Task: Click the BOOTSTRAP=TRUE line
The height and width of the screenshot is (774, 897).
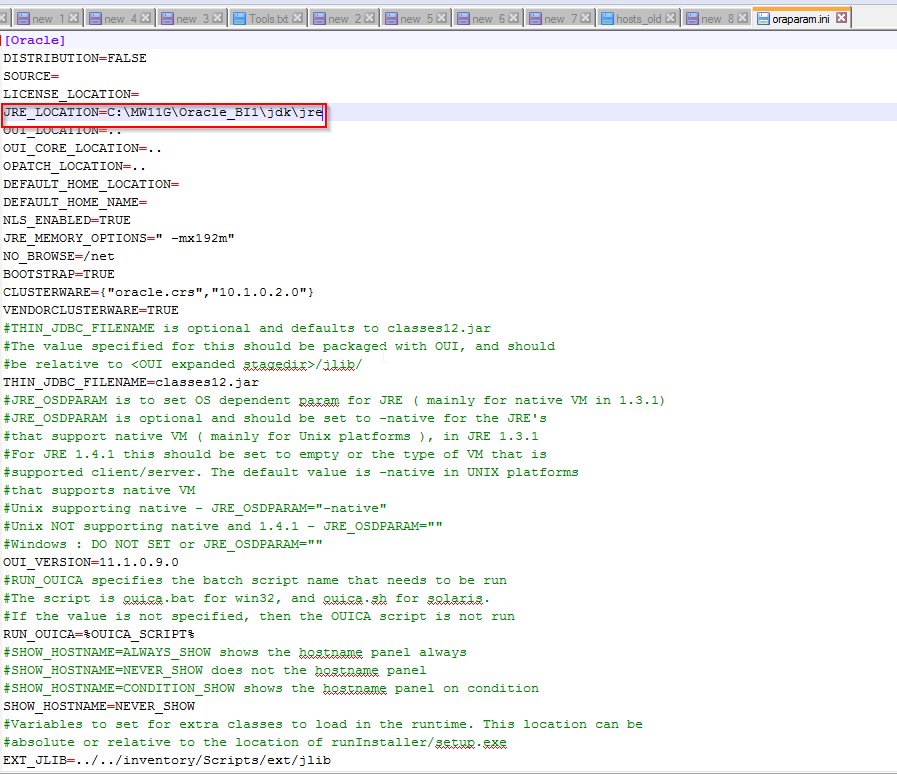Action: [x=59, y=275]
